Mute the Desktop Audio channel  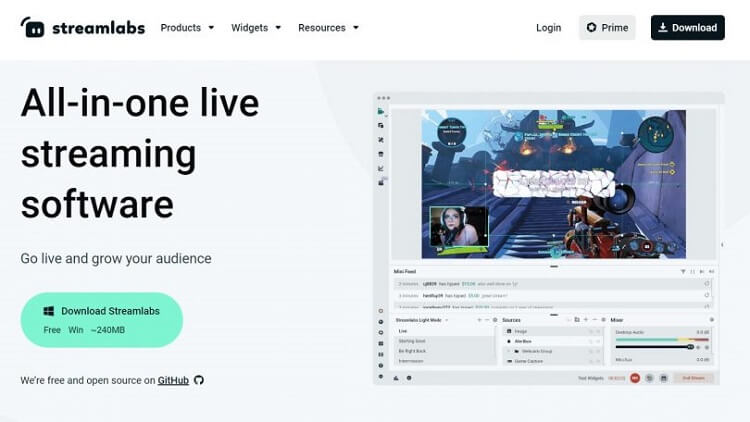(698, 347)
